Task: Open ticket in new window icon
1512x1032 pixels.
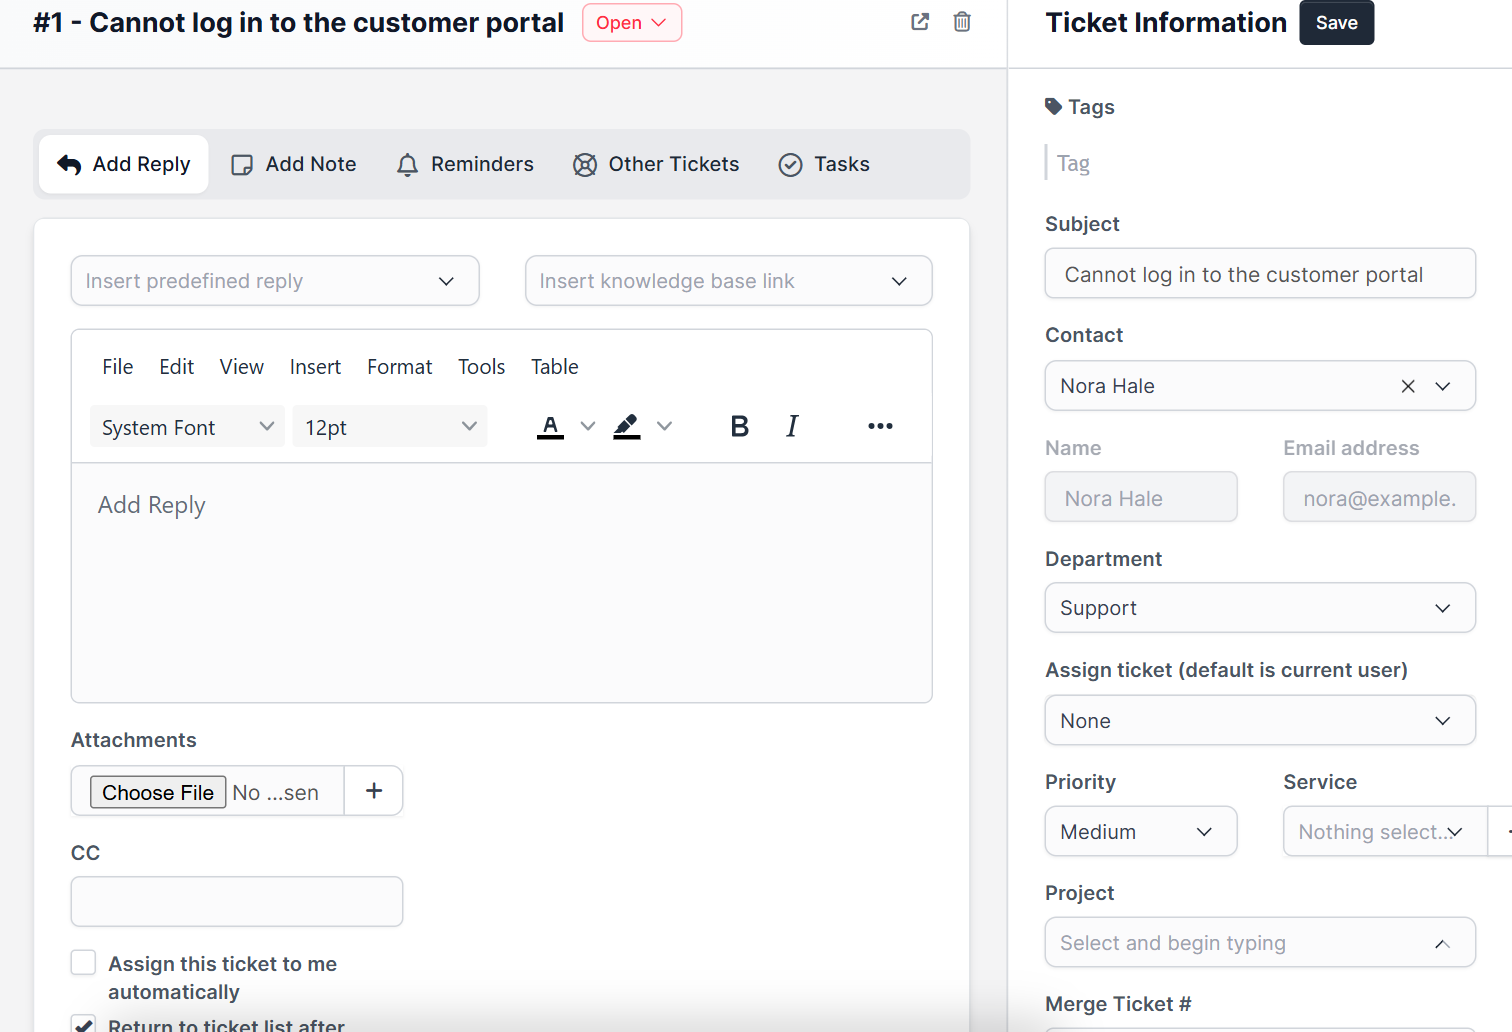Action: pyautogui.click(x=920, y=22)
